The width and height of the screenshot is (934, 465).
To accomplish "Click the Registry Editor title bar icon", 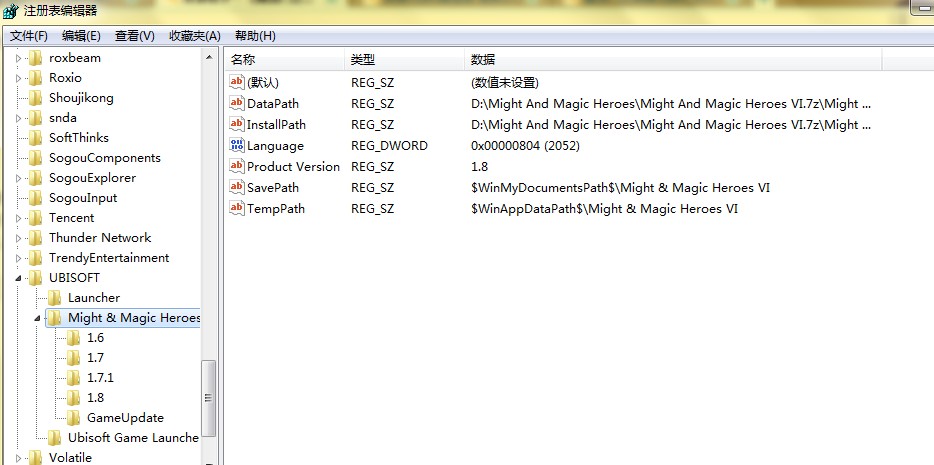I will point(11,11).
